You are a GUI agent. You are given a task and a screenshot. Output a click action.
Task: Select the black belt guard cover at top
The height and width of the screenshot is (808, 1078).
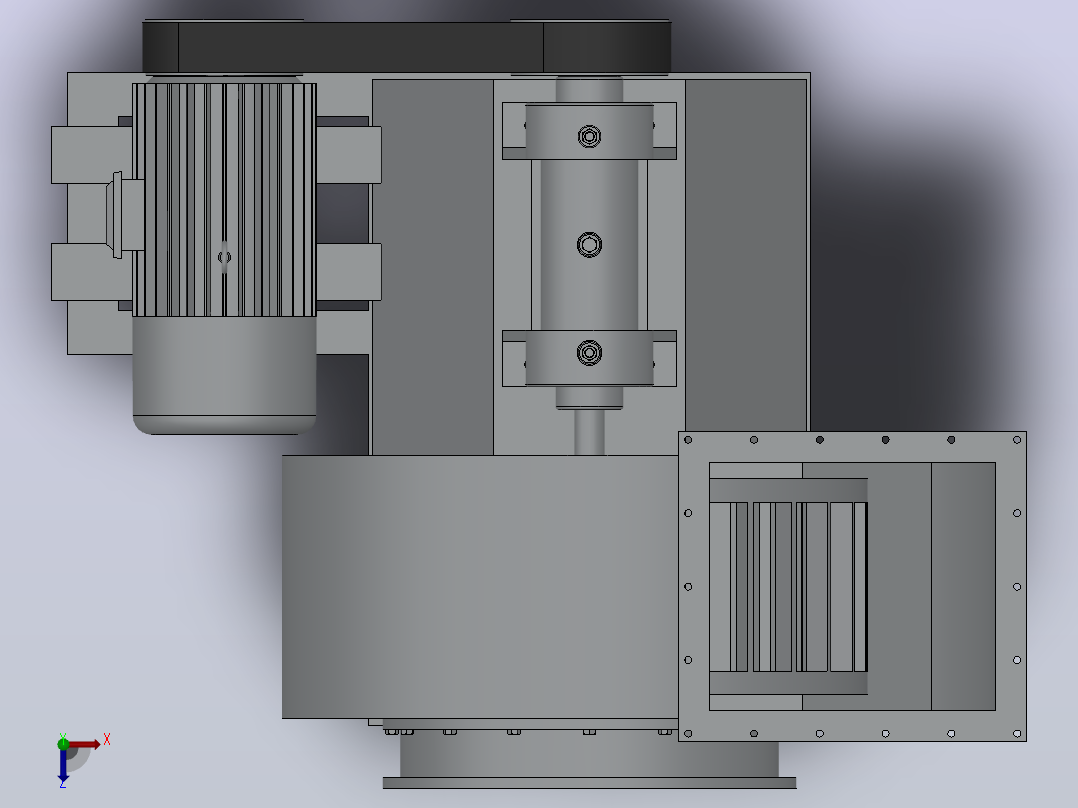pos(406,47)
